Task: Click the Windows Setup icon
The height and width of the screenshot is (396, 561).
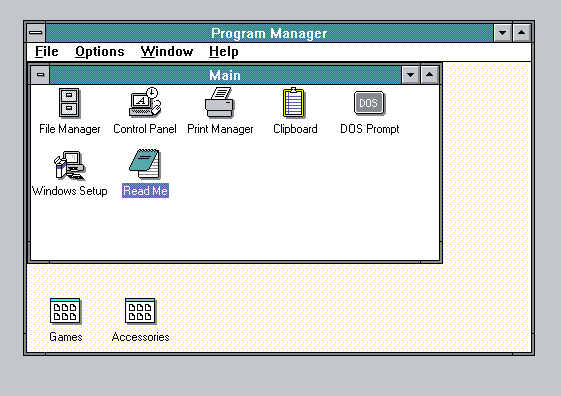Action: [x=69, y=165]
